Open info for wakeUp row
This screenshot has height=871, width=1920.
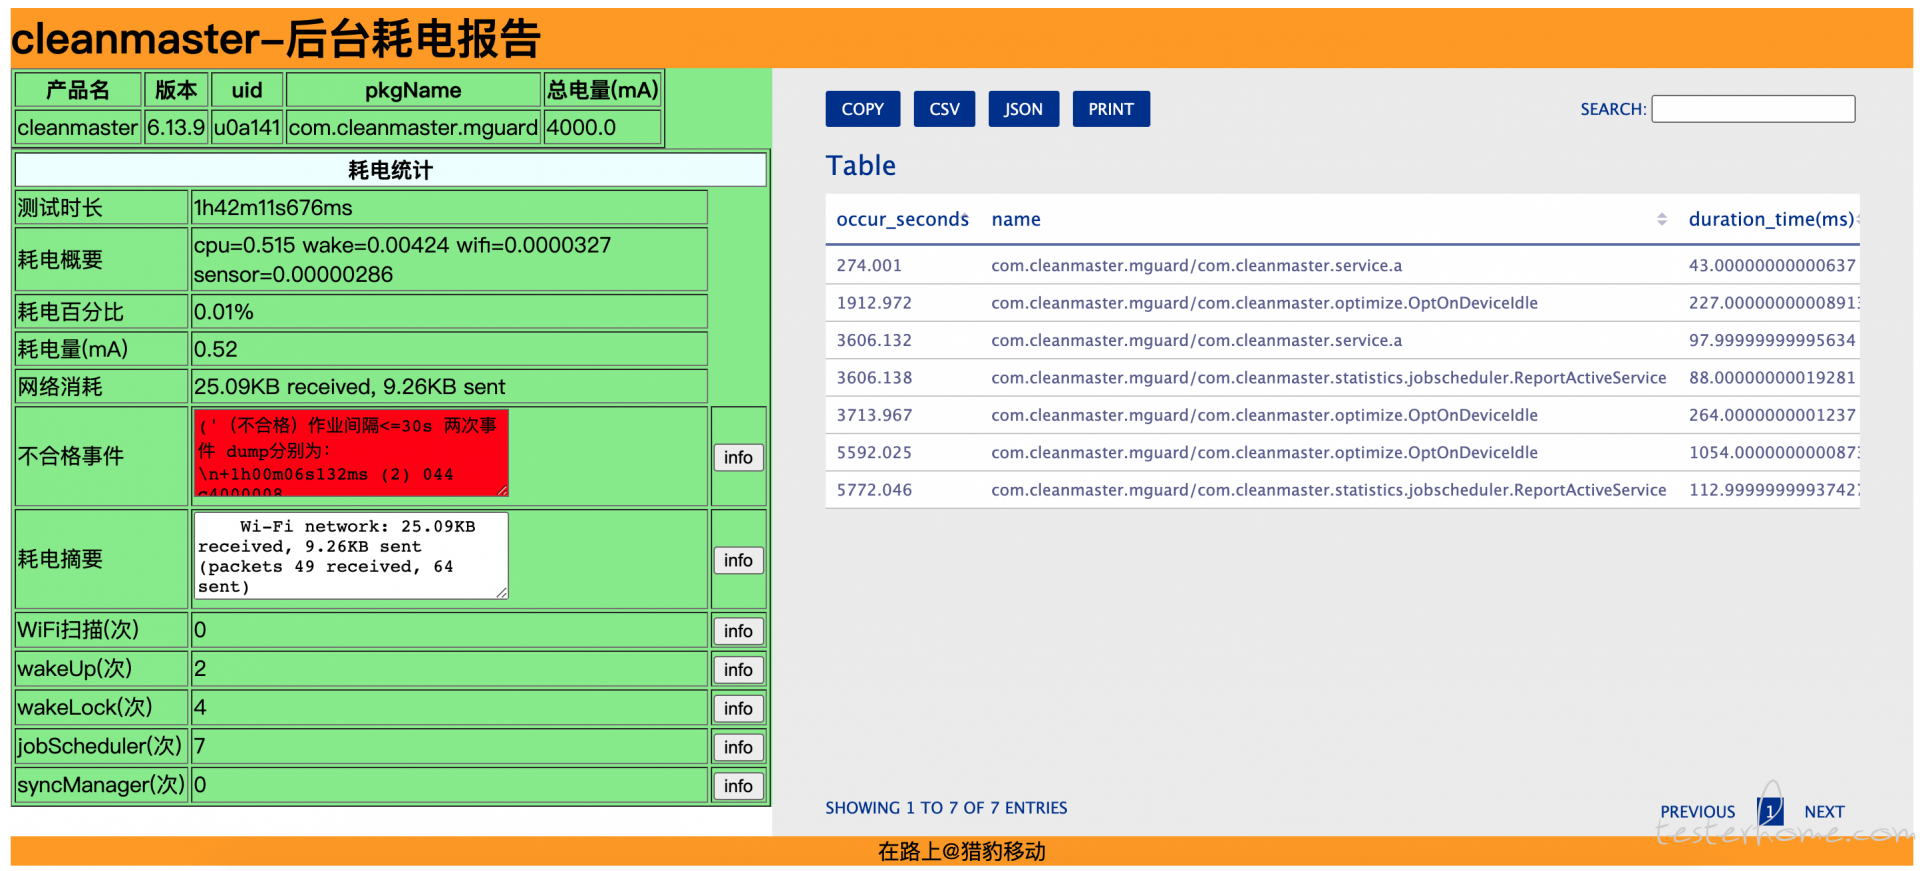[x=738, y=670]
